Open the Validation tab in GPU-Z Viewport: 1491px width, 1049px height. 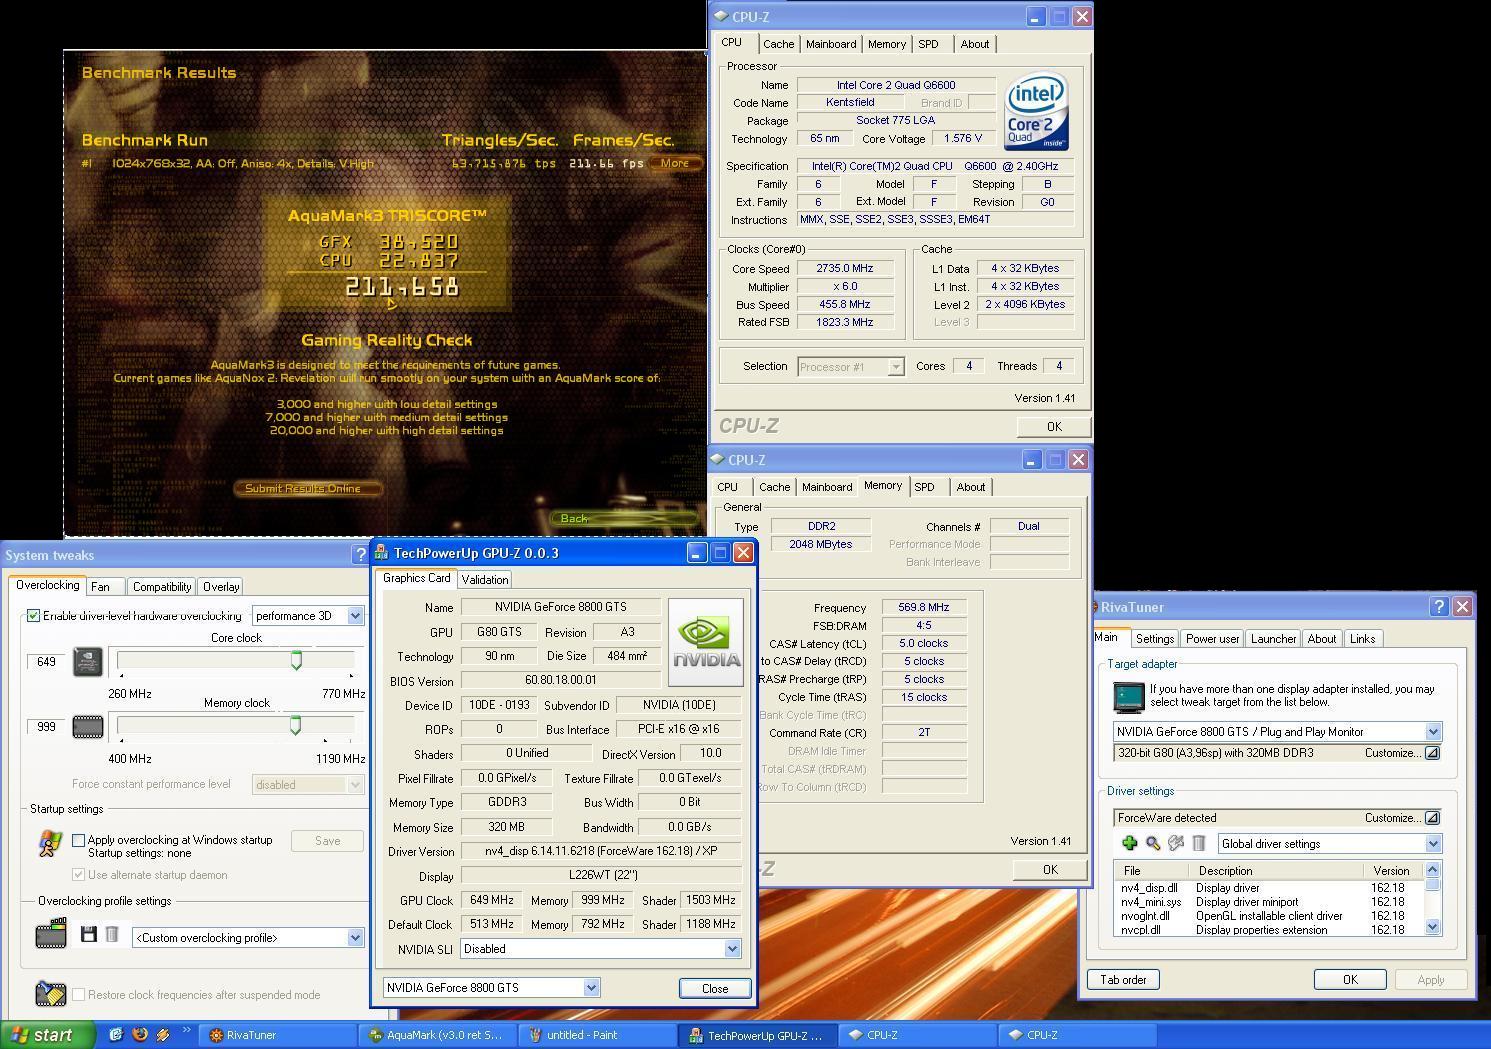[485, 580]
